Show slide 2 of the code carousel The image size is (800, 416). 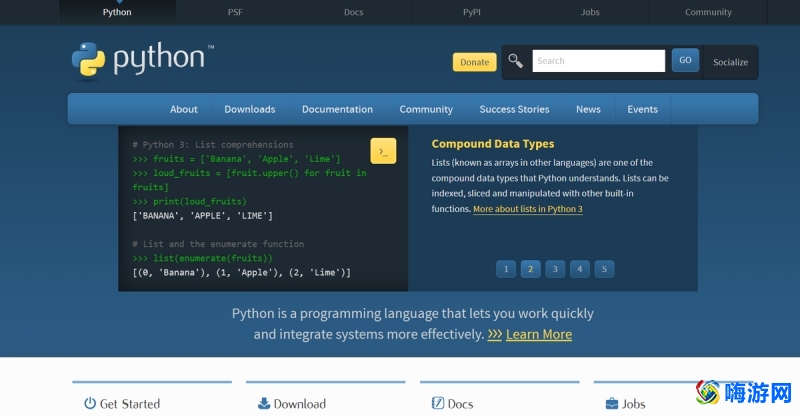(531, 269)
